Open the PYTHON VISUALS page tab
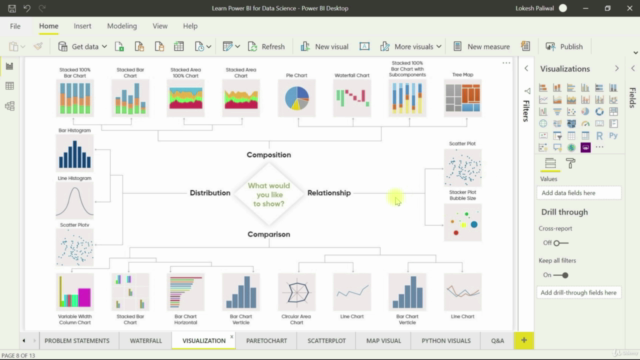This screenshot has height=360, width=640. click(446, 340)
